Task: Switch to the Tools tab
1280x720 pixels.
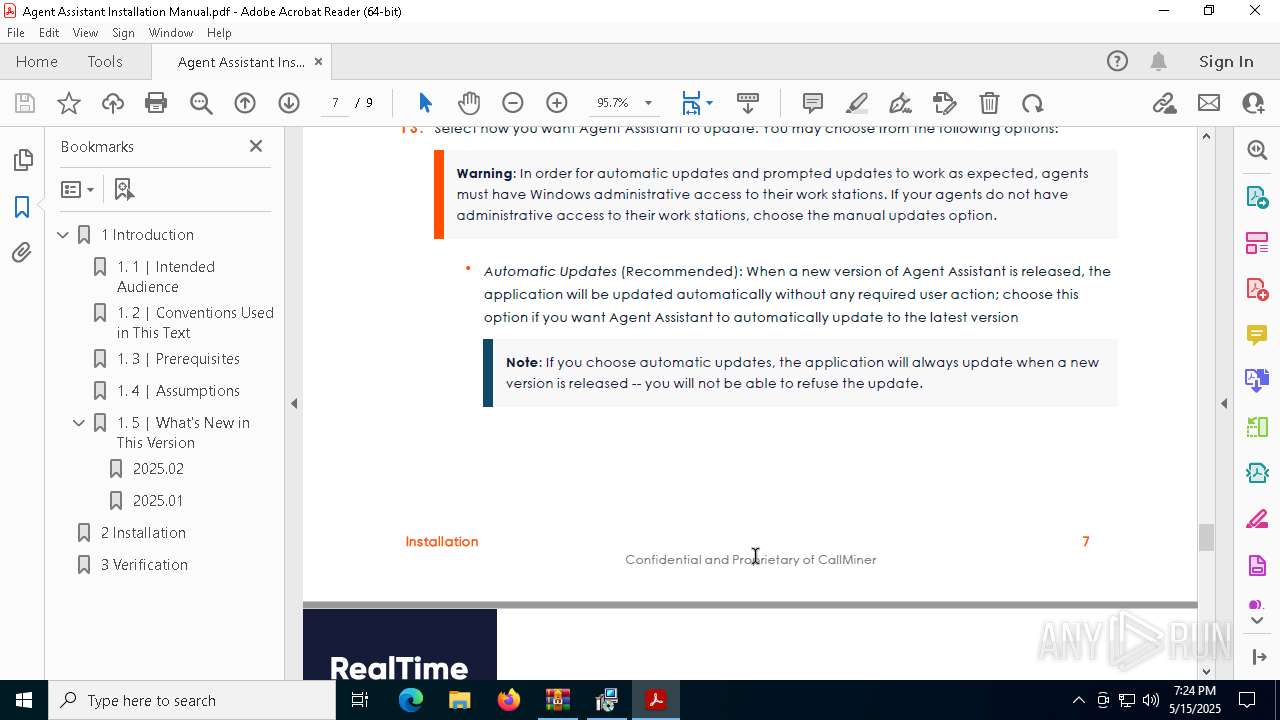Action: pyautogui.click(x=105, y=61)
